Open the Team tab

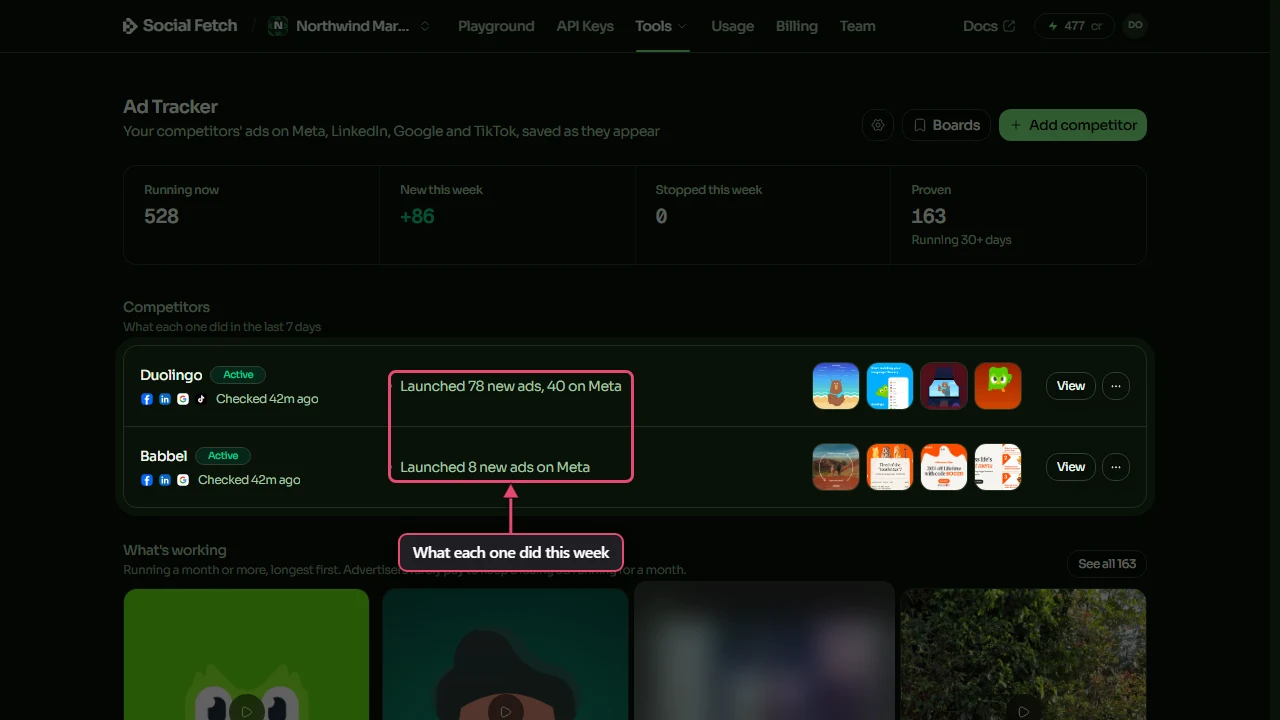(858, 26)
